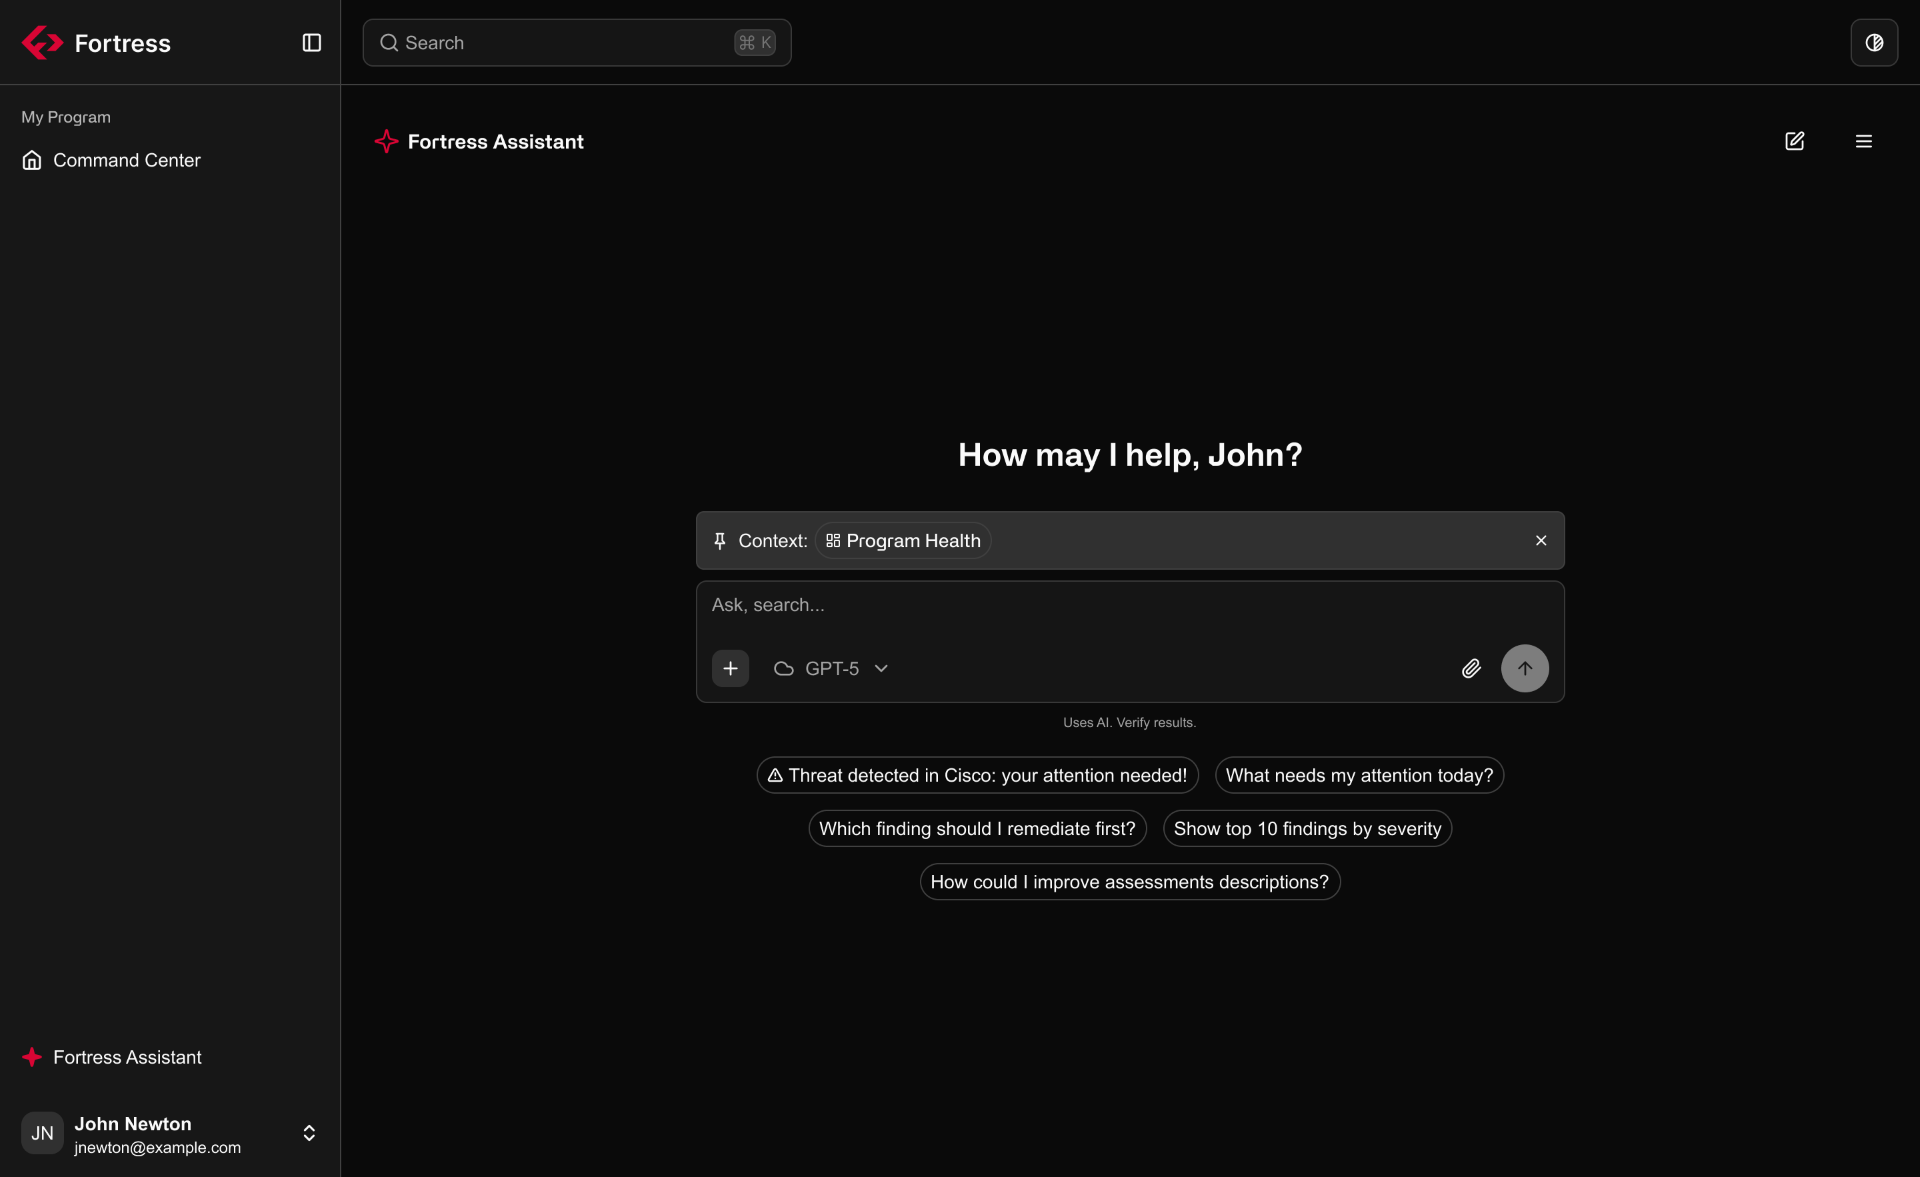Click the Fortress Assistant header star icon
1920x1177 pixels.
coord(386,142)
